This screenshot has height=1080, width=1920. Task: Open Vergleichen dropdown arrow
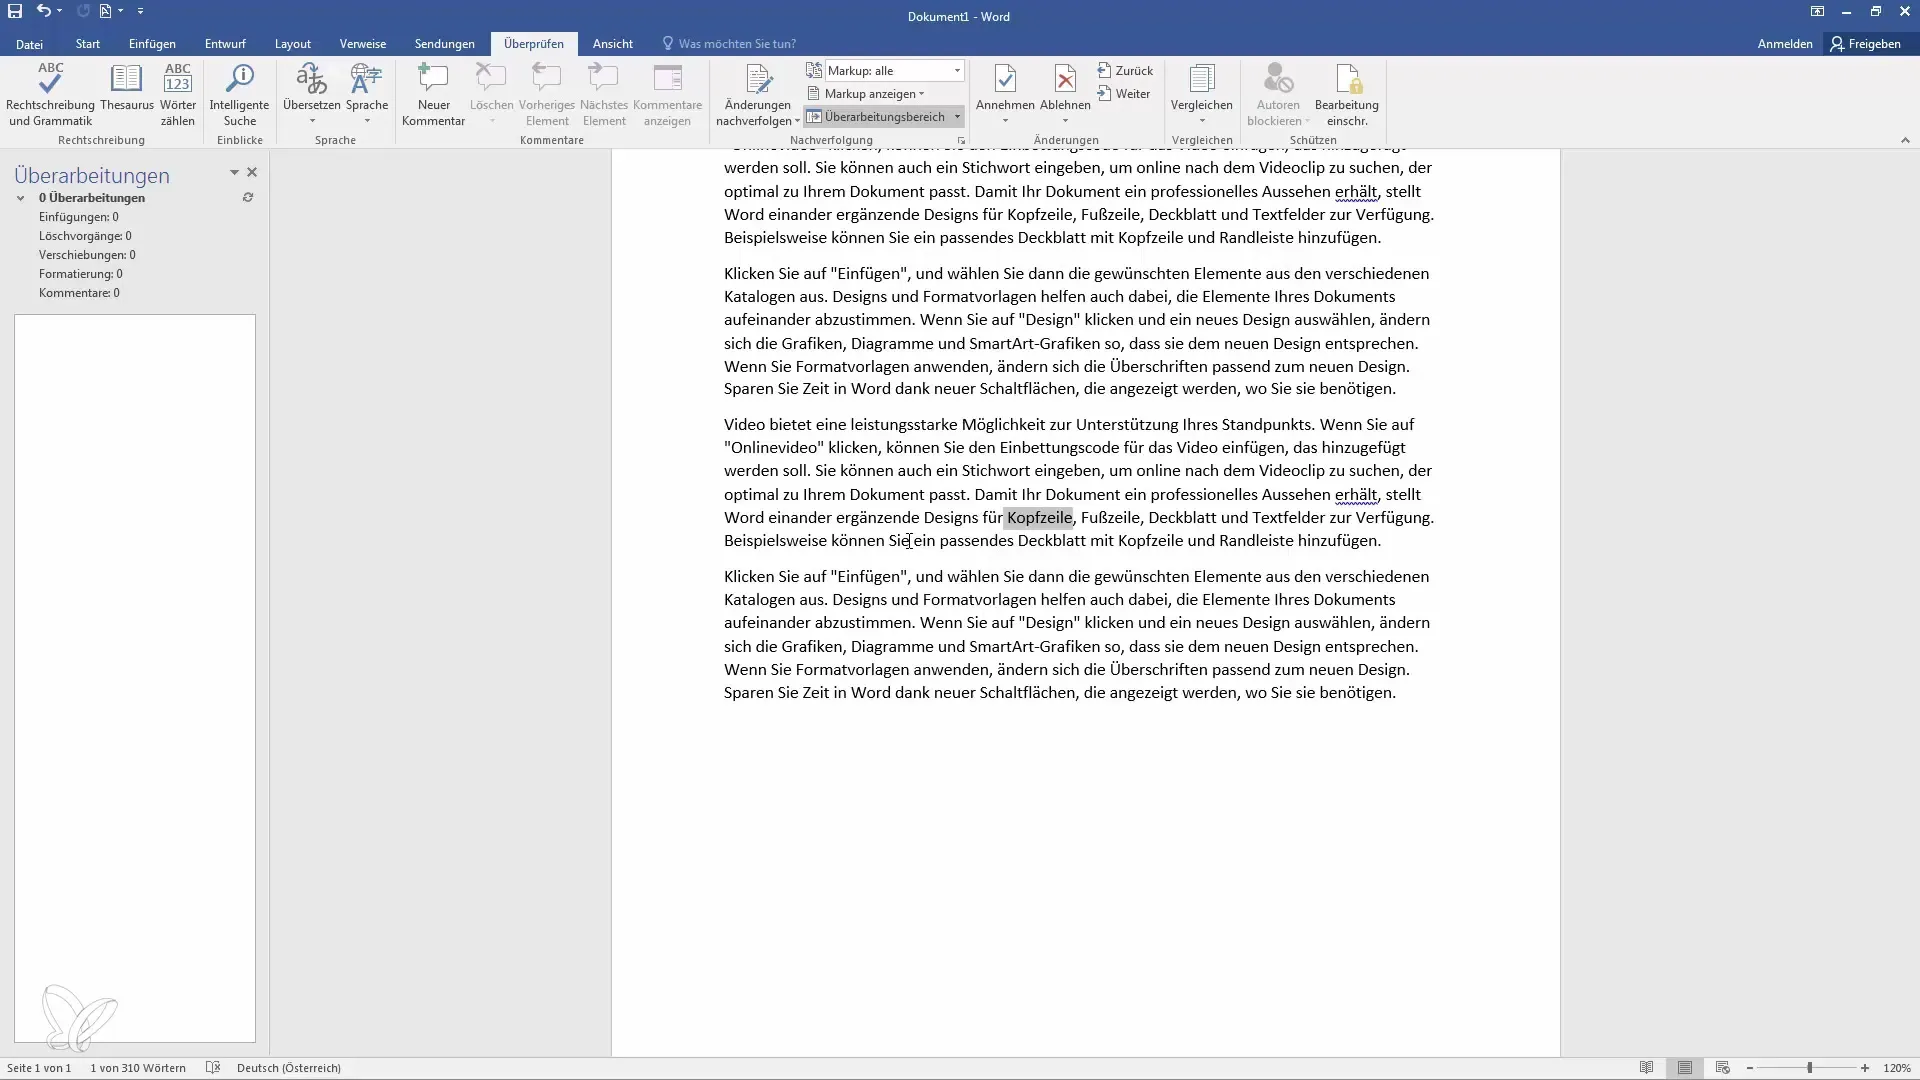coord(1202,122)
